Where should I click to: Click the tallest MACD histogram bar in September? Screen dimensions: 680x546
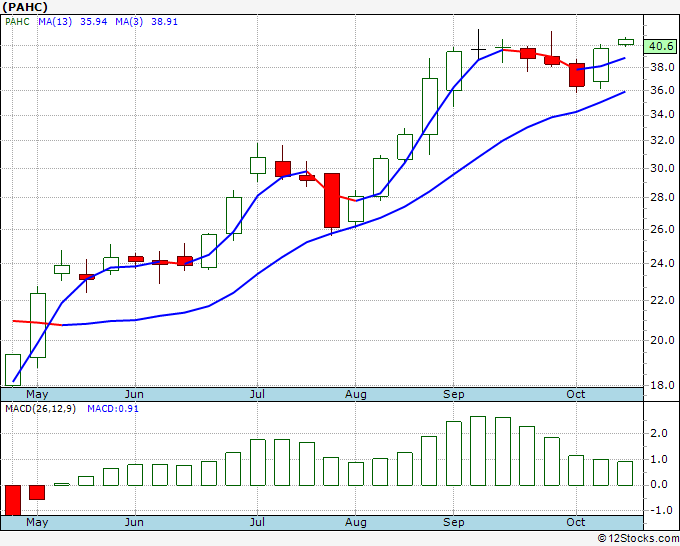click(x=478, y=451)
